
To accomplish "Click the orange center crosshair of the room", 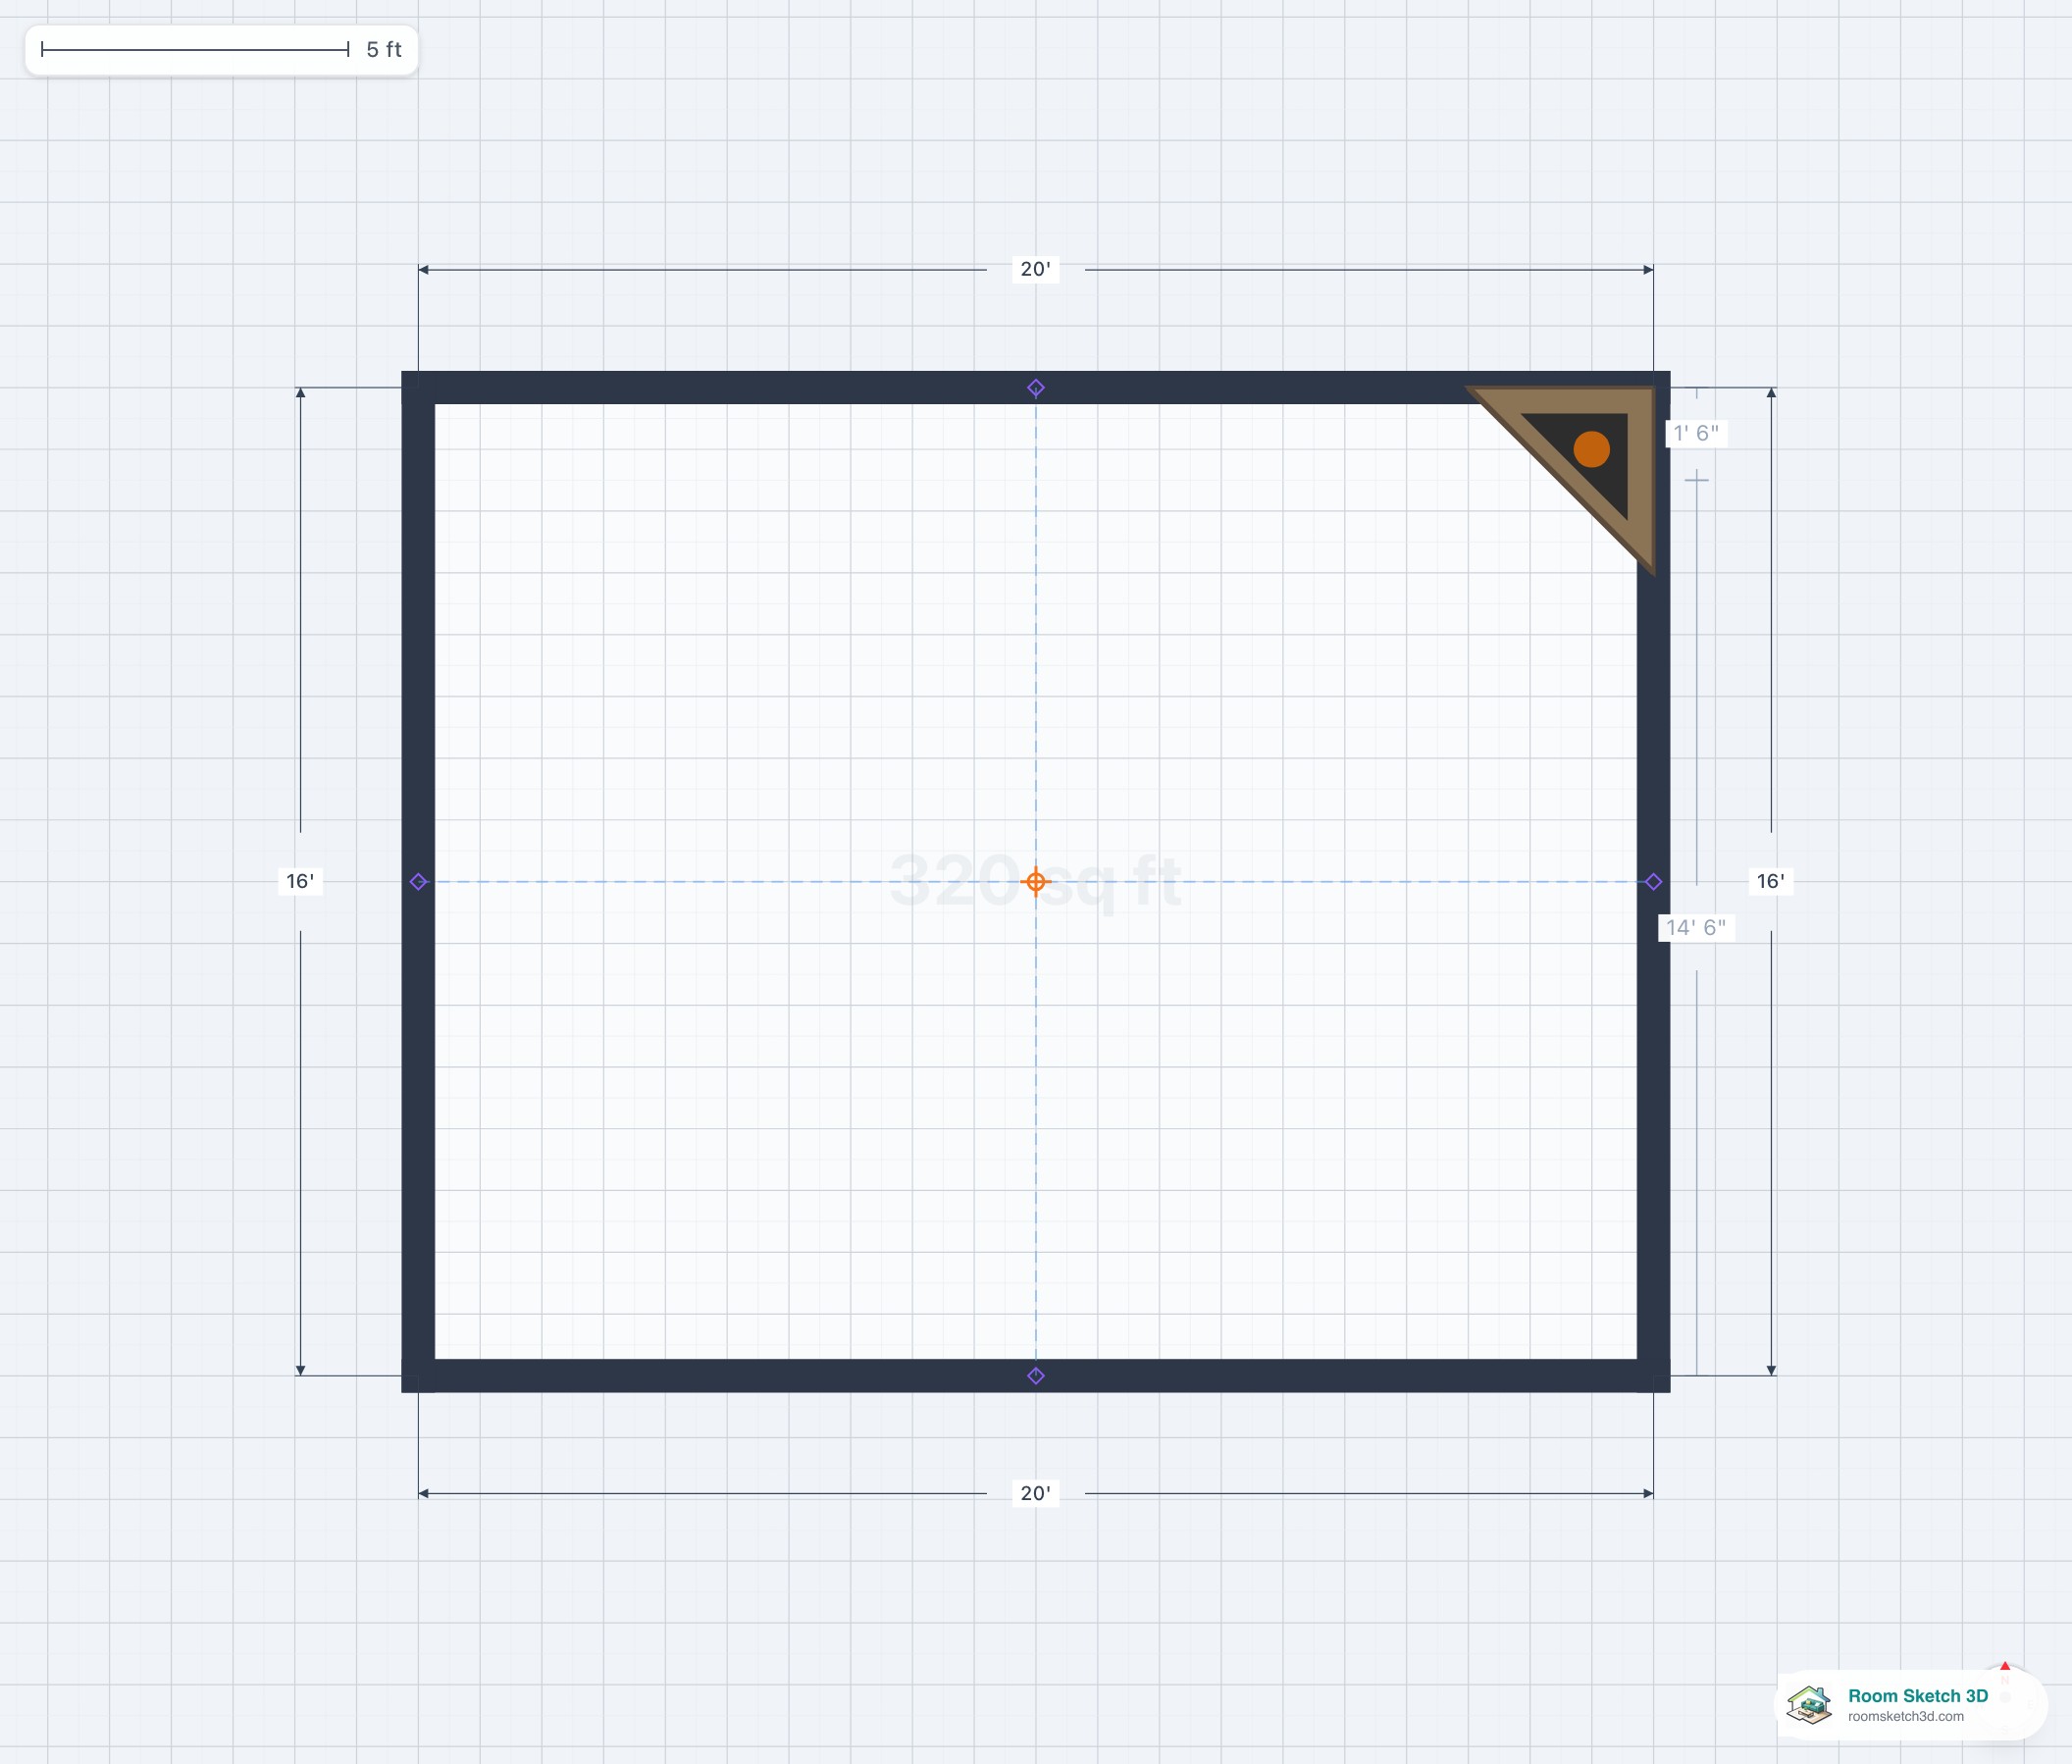I will tap(1036, 882).
